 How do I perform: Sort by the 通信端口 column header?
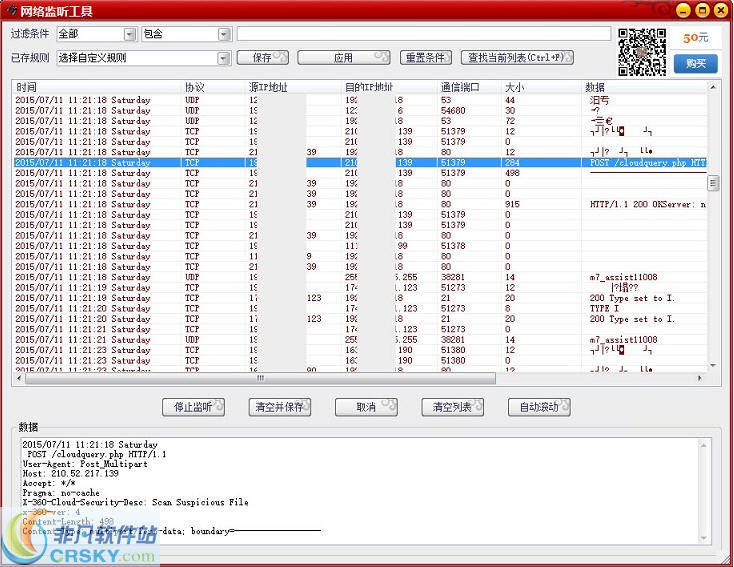pos(470,87)
